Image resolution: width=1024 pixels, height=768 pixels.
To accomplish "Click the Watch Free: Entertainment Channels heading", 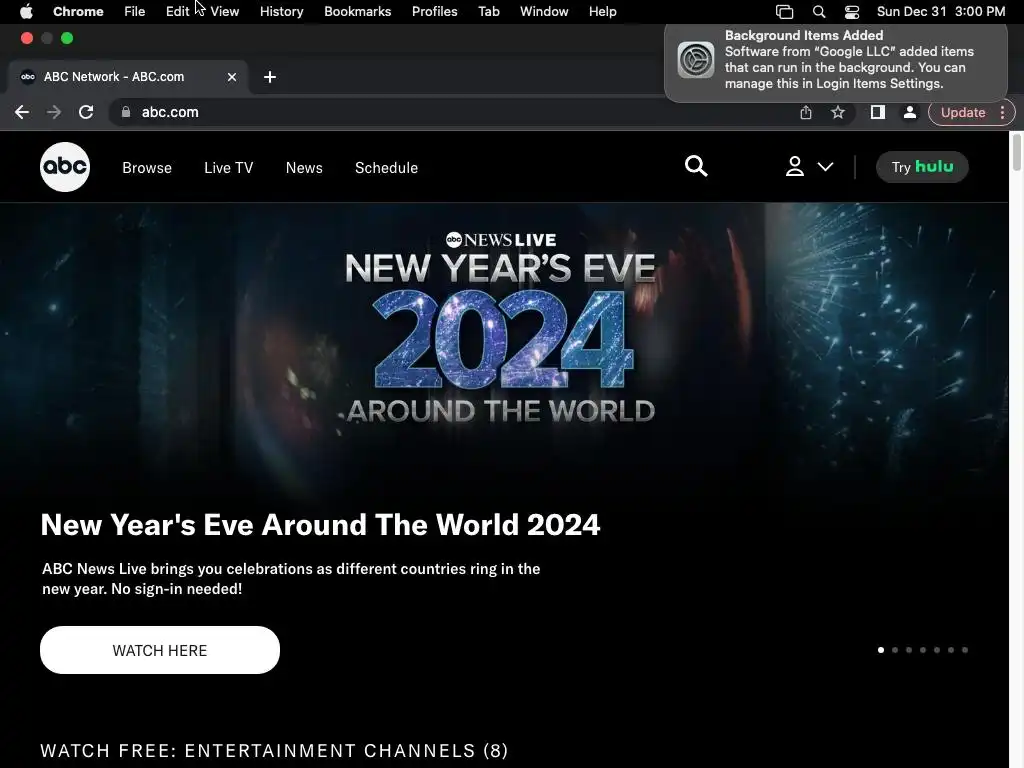I will click(x=274, y=750).
